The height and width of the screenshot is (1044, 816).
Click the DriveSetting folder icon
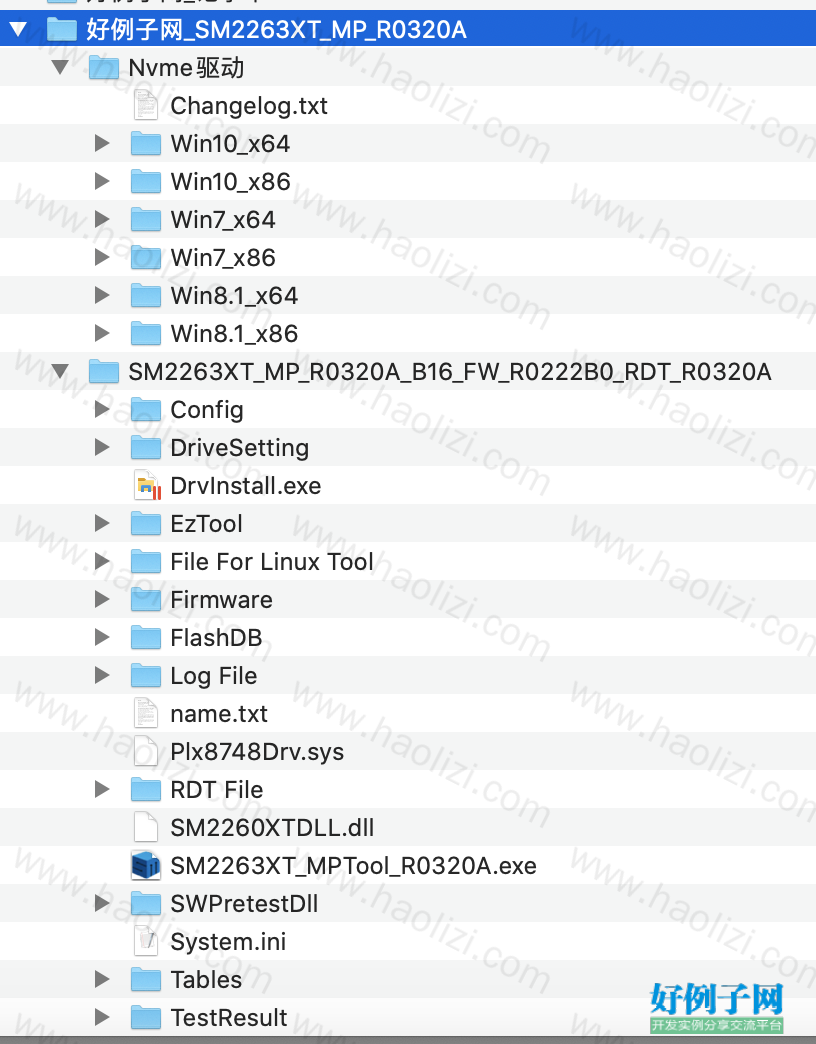coord(146,447)
